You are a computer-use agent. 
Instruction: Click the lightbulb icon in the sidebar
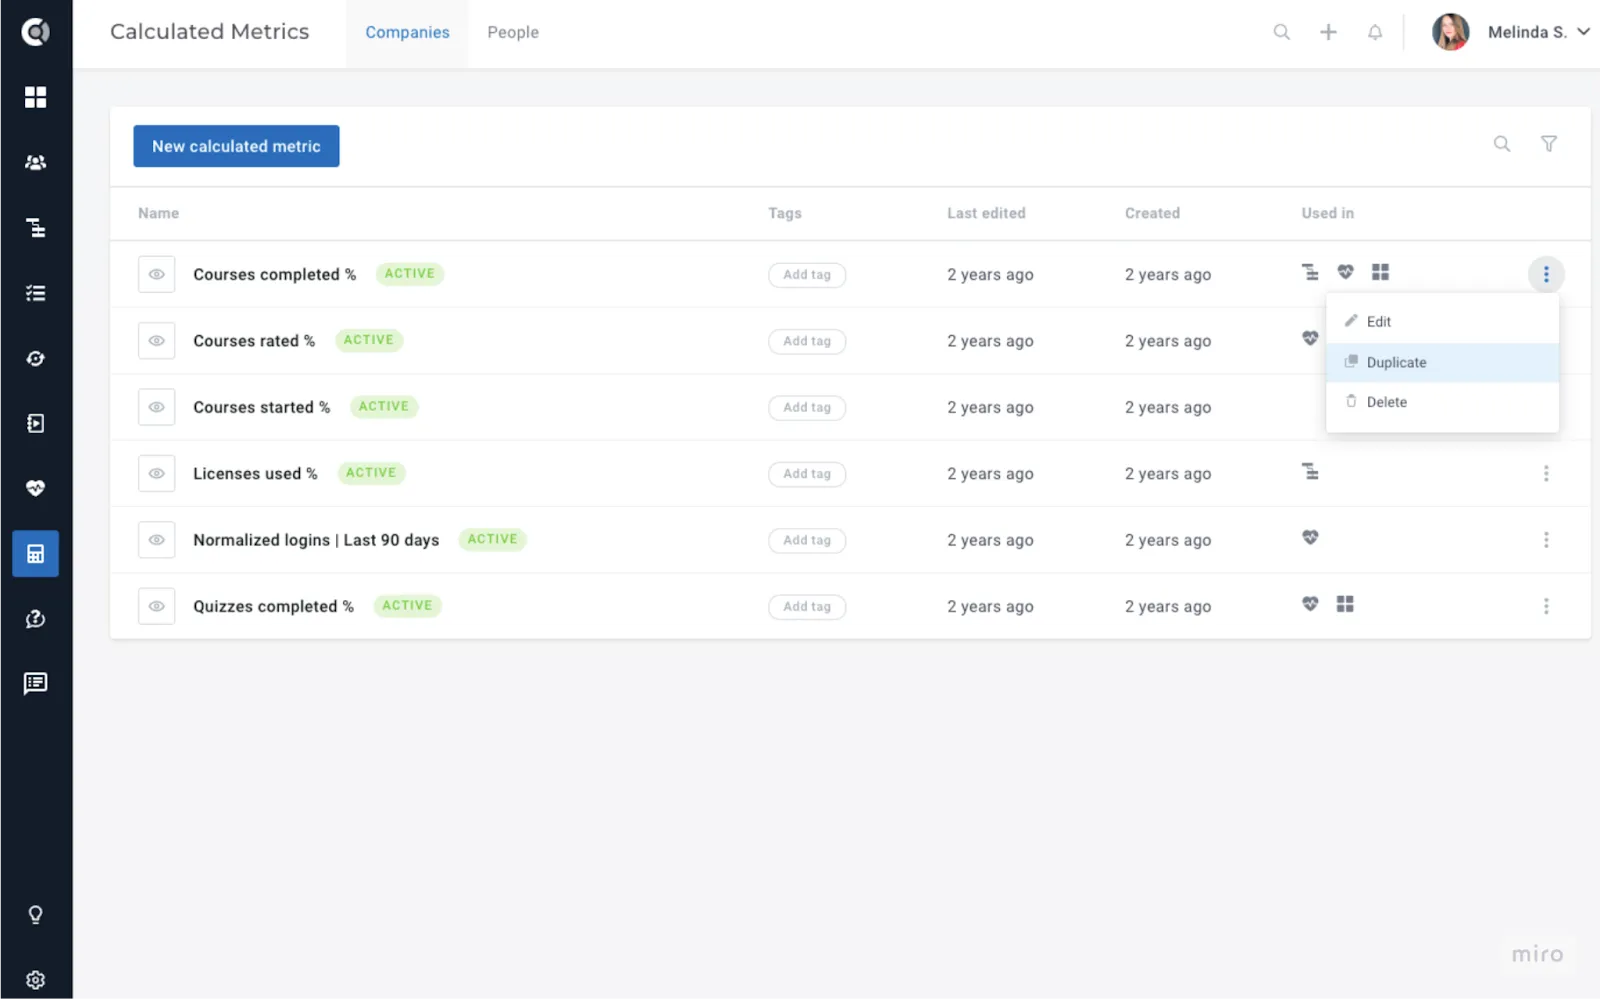pos(36,914)
